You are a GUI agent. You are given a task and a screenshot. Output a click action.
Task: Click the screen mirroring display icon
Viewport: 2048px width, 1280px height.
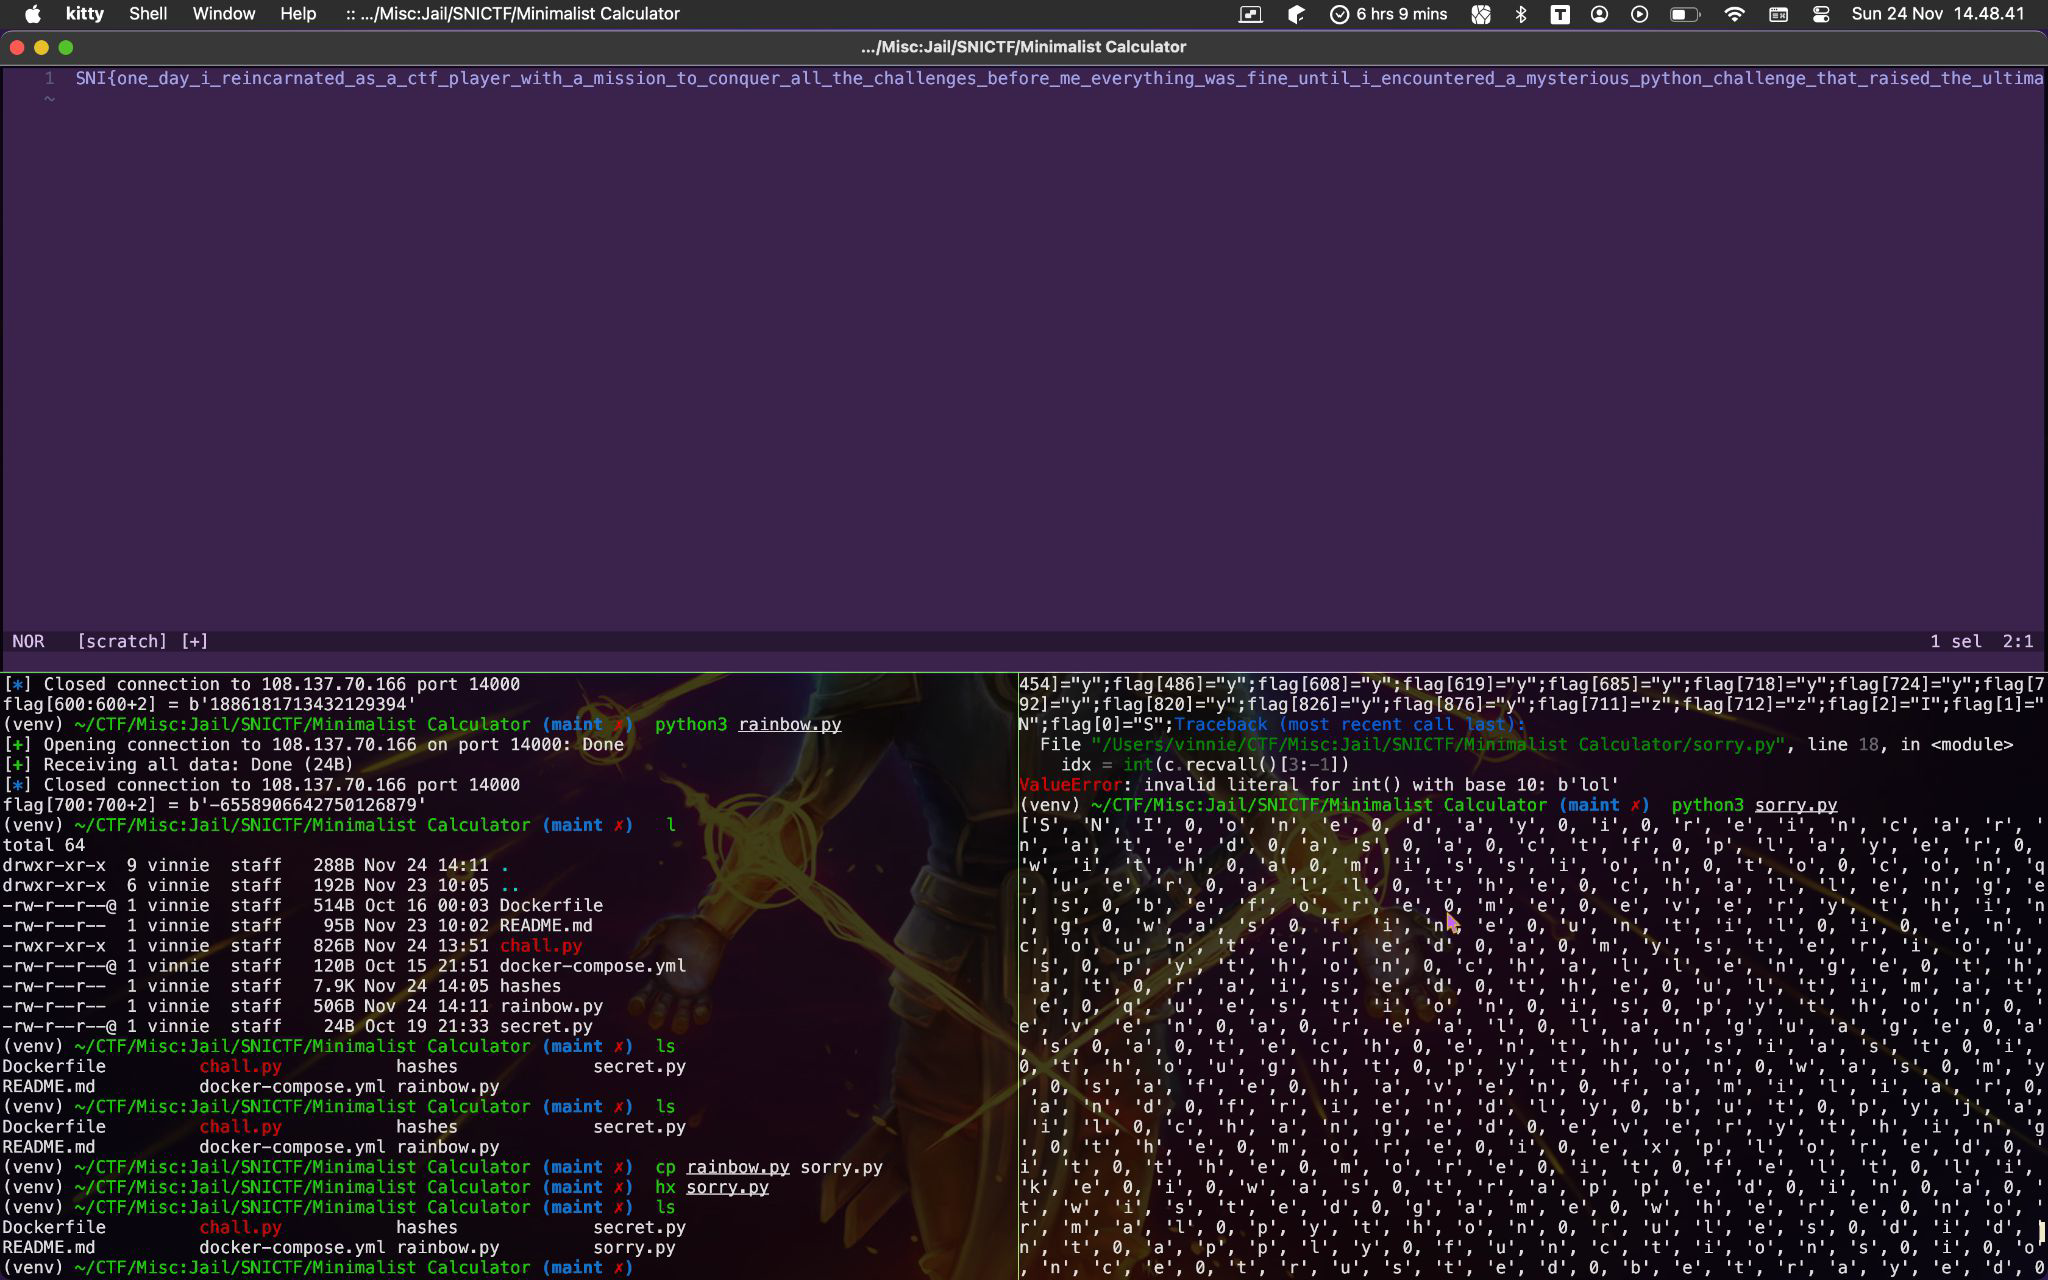[1250, 14]
